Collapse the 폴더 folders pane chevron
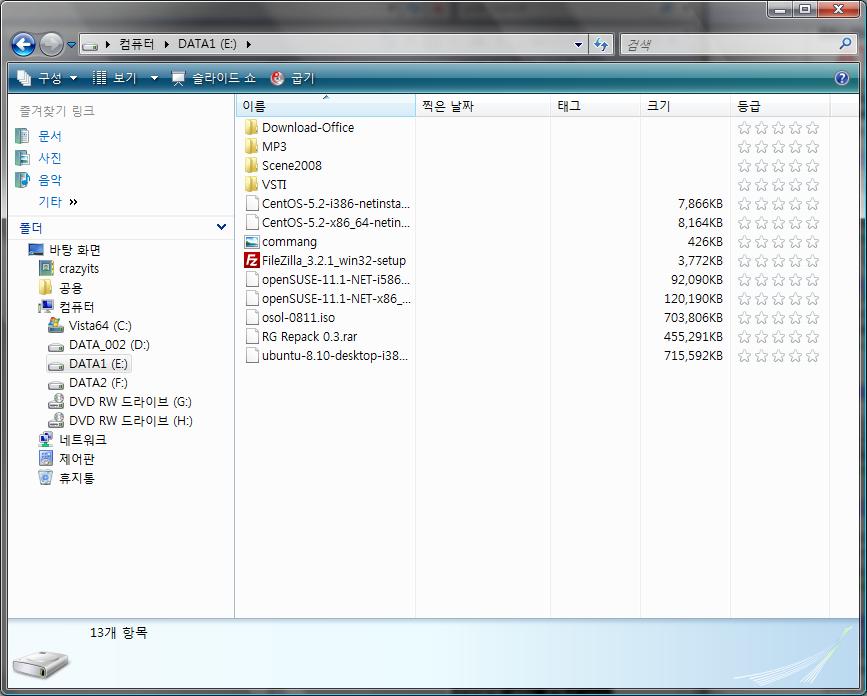Image resolution: width=867 pixels, height=696 pixels. point(221,227)
